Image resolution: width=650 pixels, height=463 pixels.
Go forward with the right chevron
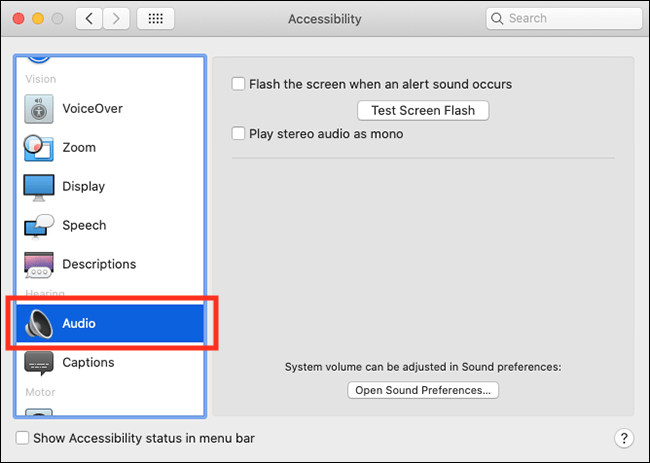(116, 19)
